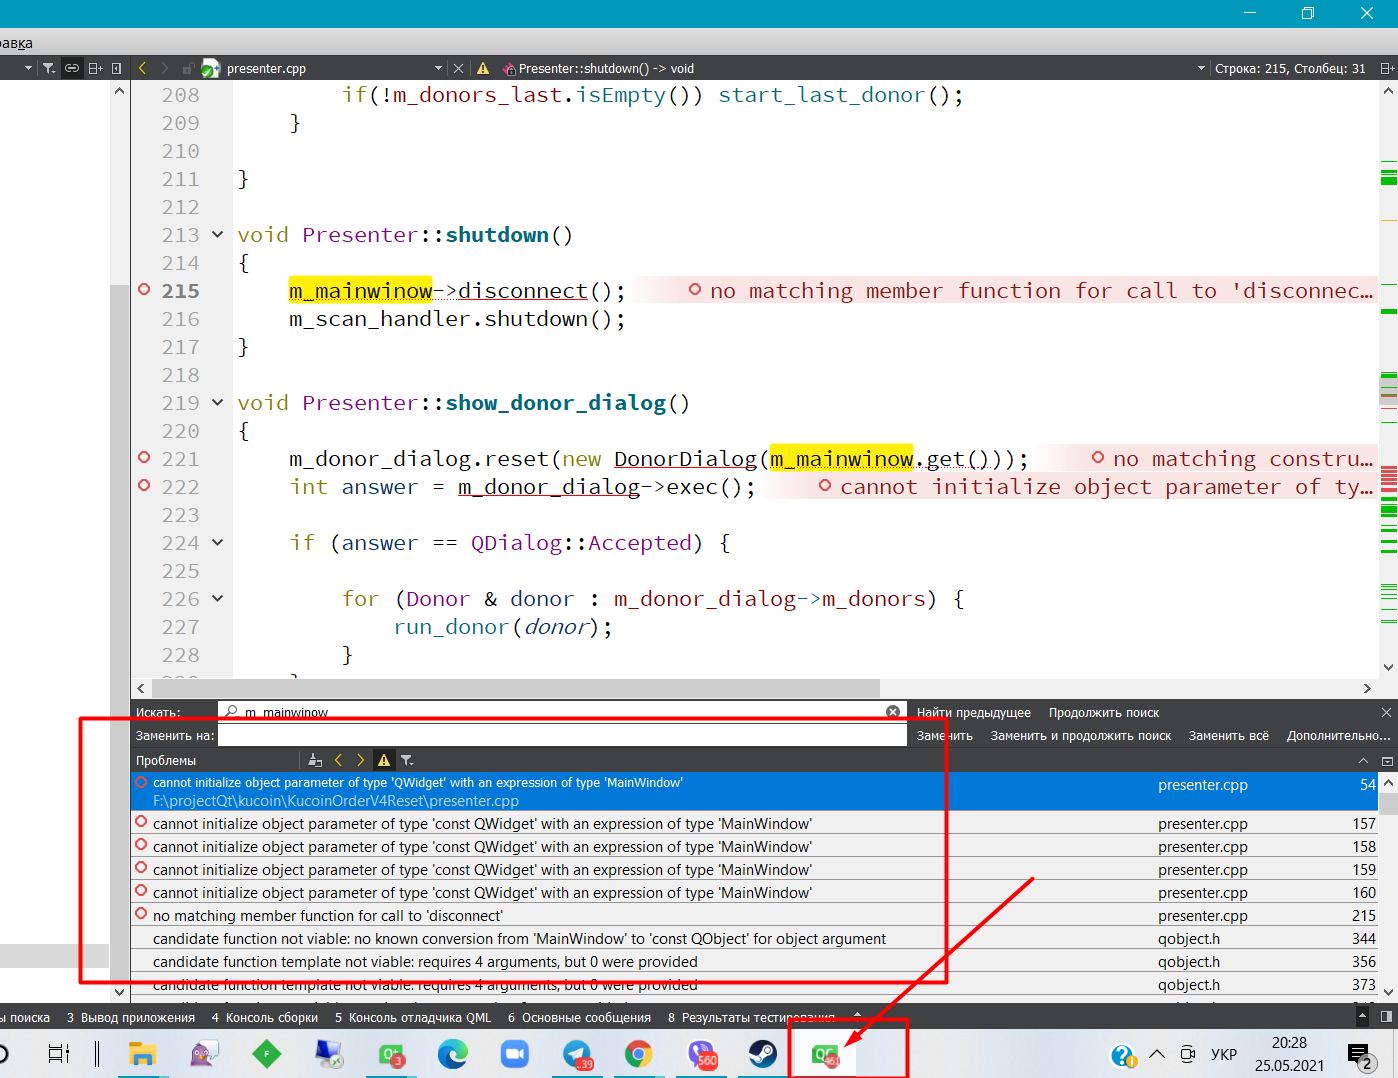Go back using the yellow left arrow
Image resolution: width=1398 pixels, height=1078 pixels.
142,68
